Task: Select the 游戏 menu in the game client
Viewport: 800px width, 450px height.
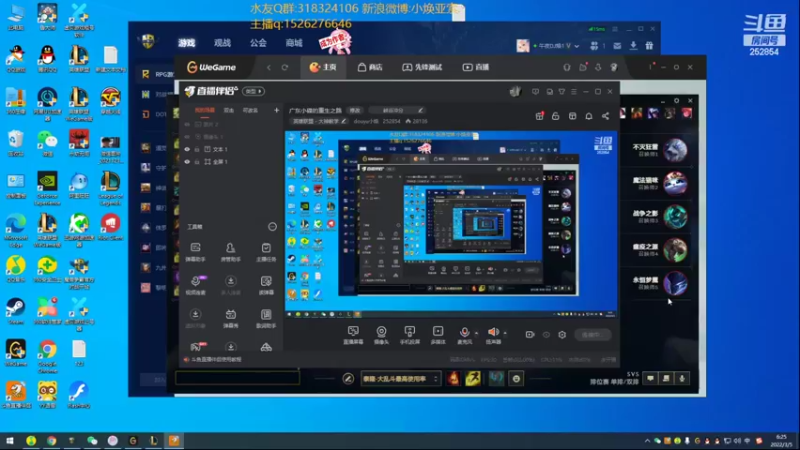Action: [x=187, y=43]
